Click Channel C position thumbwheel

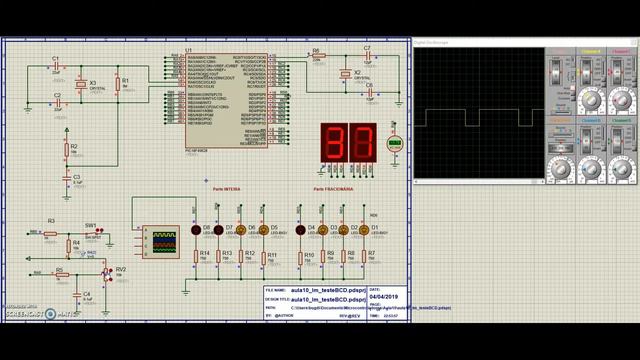(x=617, y=72)
